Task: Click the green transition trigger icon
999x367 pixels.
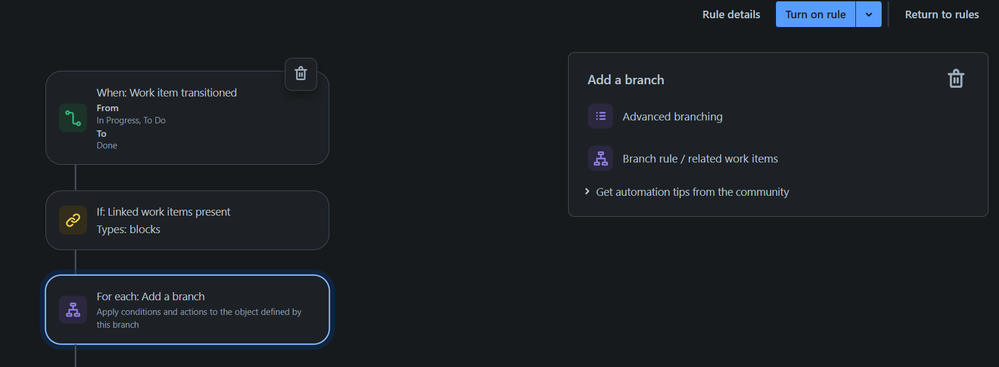Action: click(x=73, y=119)
